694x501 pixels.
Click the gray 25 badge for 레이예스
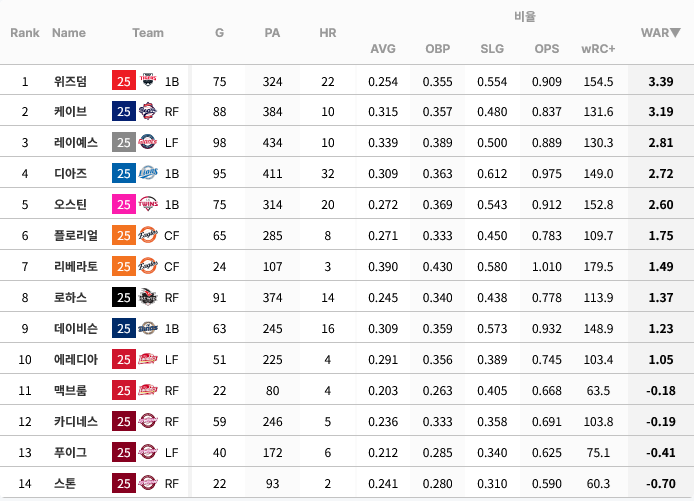(x=124, y=143)
